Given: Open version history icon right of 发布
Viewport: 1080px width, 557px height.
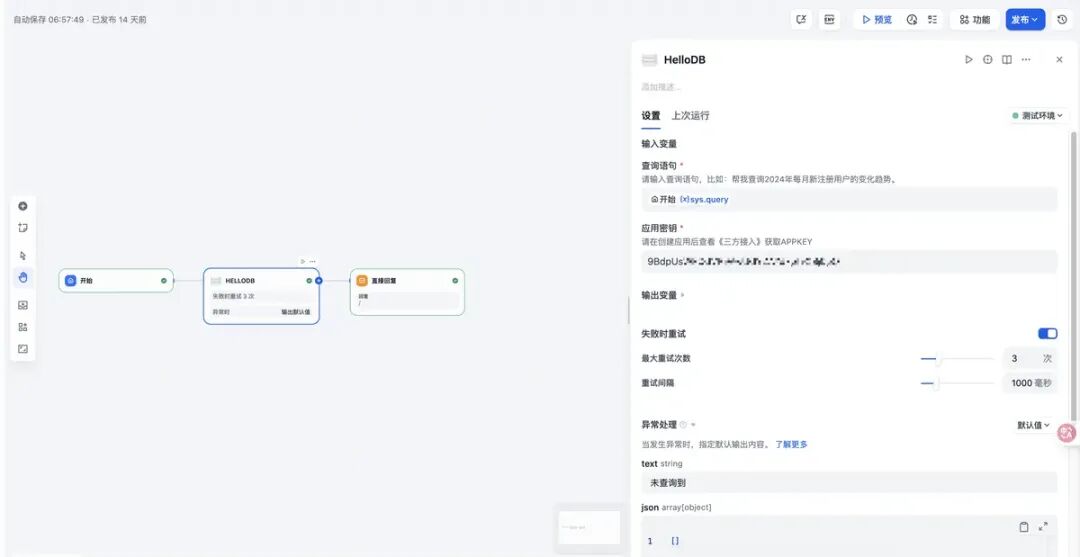Looking at the screenshot, I should pos(1062,20).
